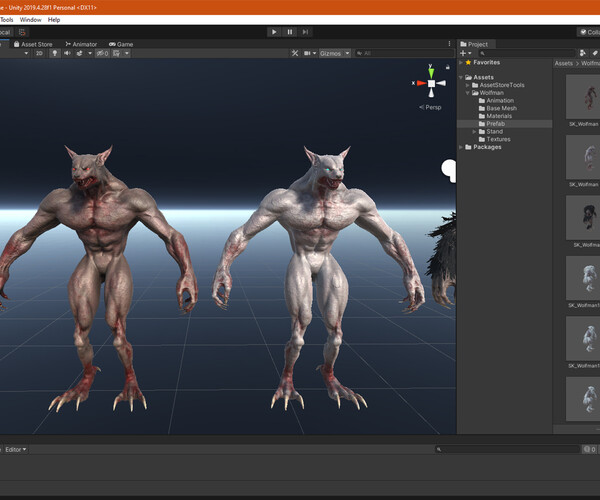Toggle grid snapping icon in main toolbar
600x500 pixels.
pos(22,32)
